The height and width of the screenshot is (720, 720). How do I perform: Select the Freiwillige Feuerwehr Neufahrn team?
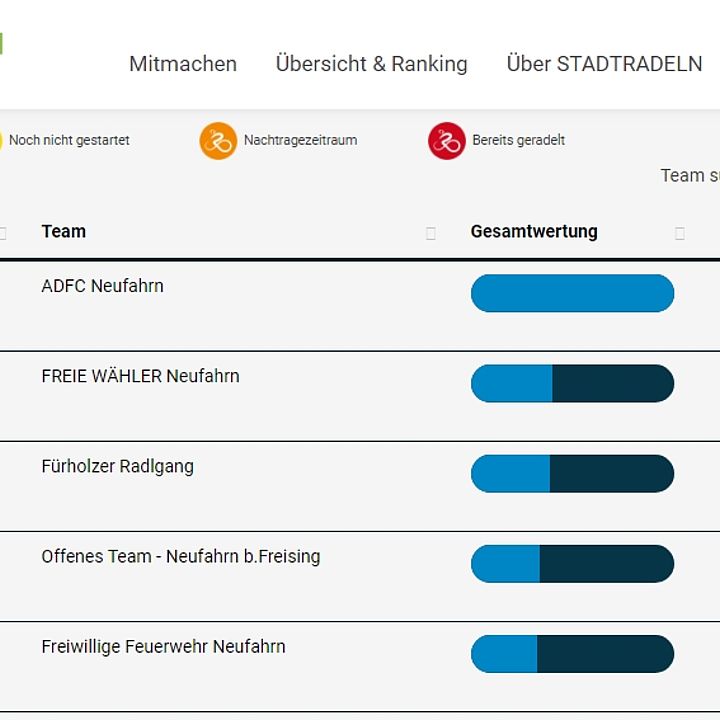pyautogui.click(x=163, y=647)
